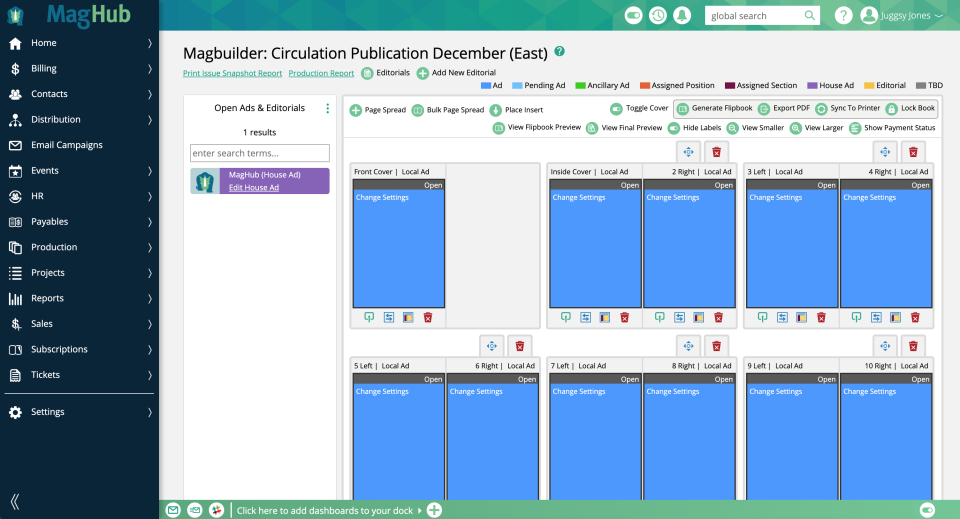Viewport: 960px width, 519px height.
Task: Collapse the sidebar with double chevron
Action: click(15, 502)
